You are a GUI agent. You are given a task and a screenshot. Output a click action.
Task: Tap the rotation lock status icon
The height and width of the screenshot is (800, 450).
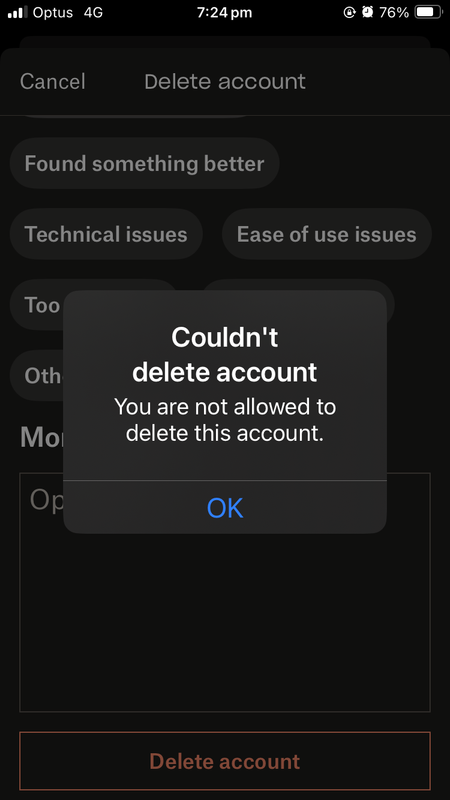(349, 13)
